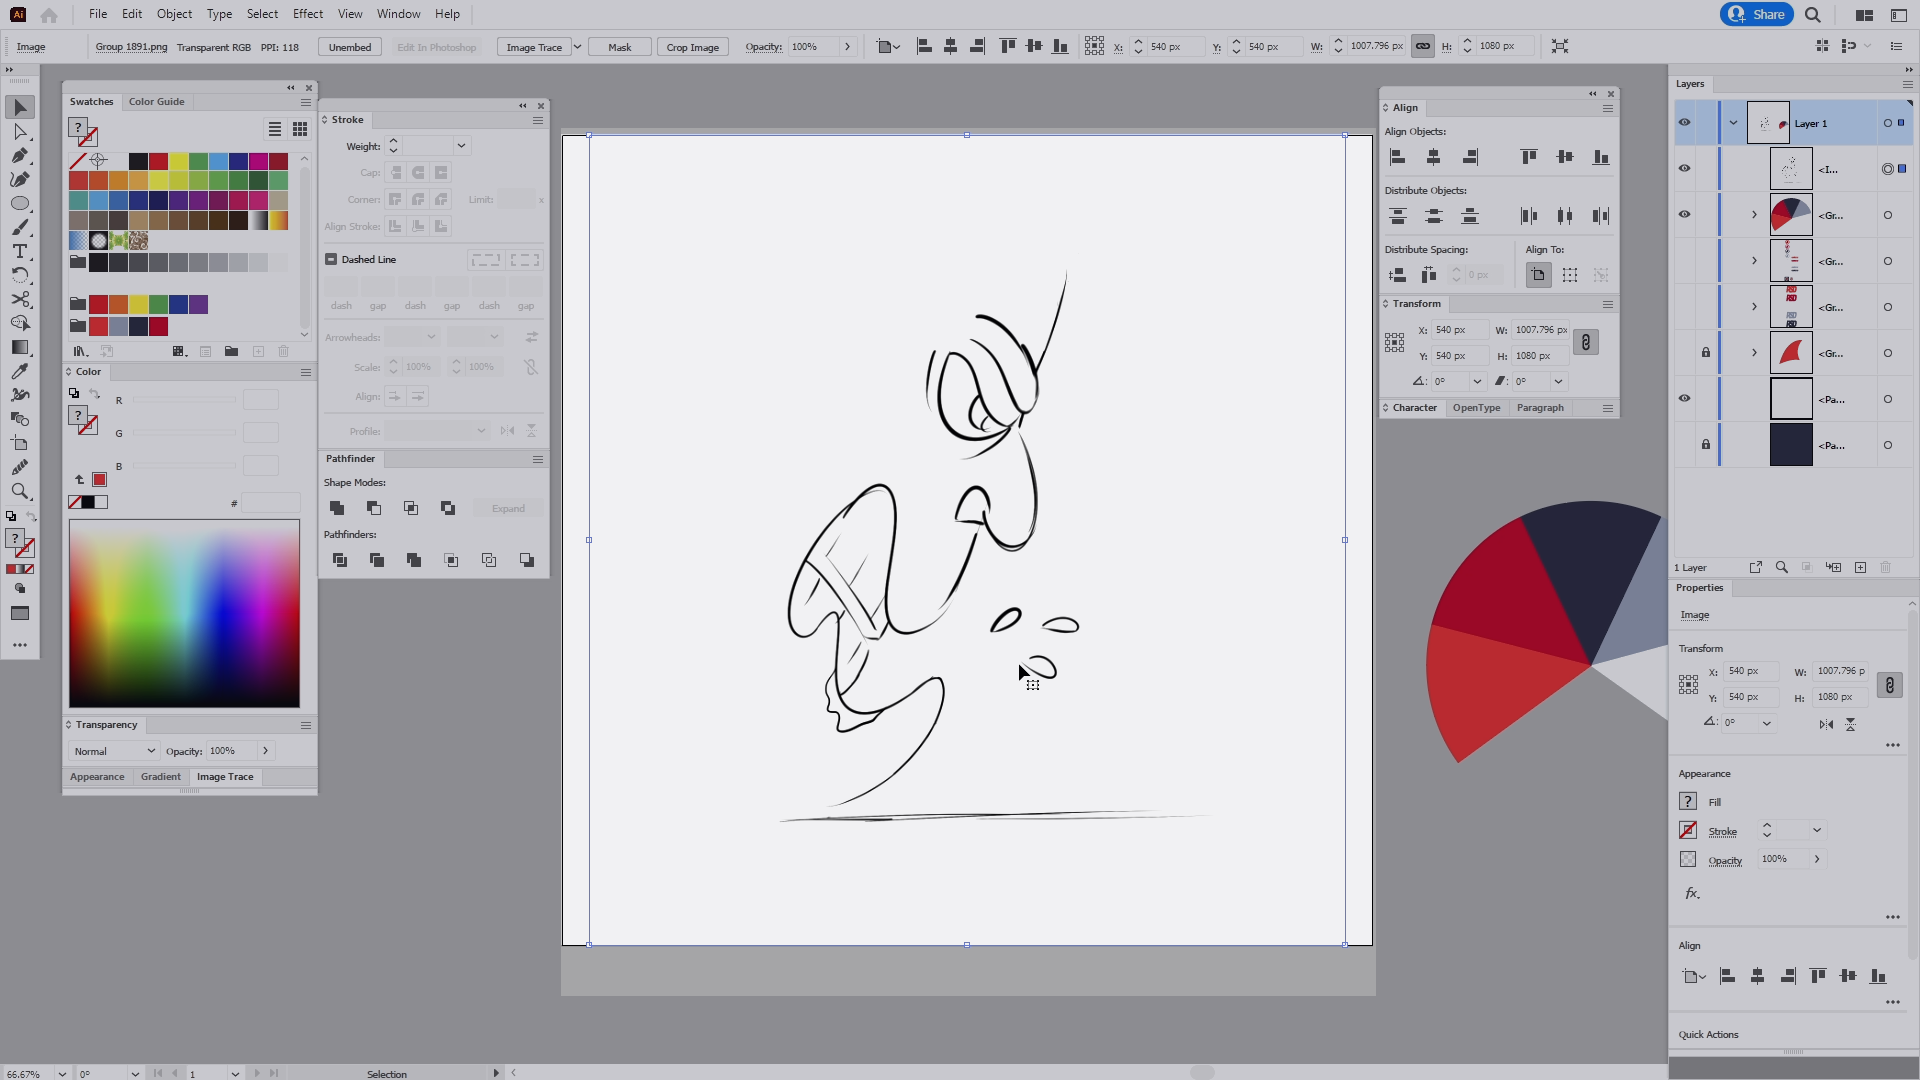Open the Effect menu
Image resolution: width=1920 pixels, height=1080 pixels.
(308, 14)
